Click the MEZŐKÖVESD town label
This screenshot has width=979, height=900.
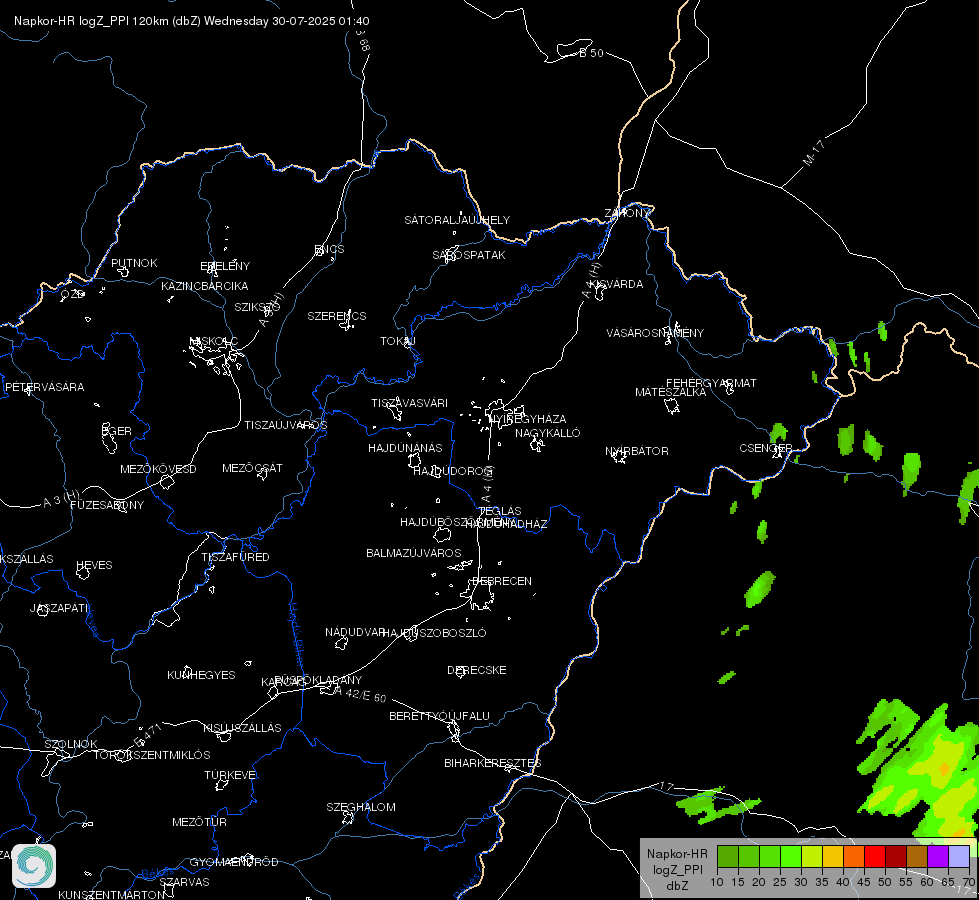pyautogui.click(x=158, y=468)
